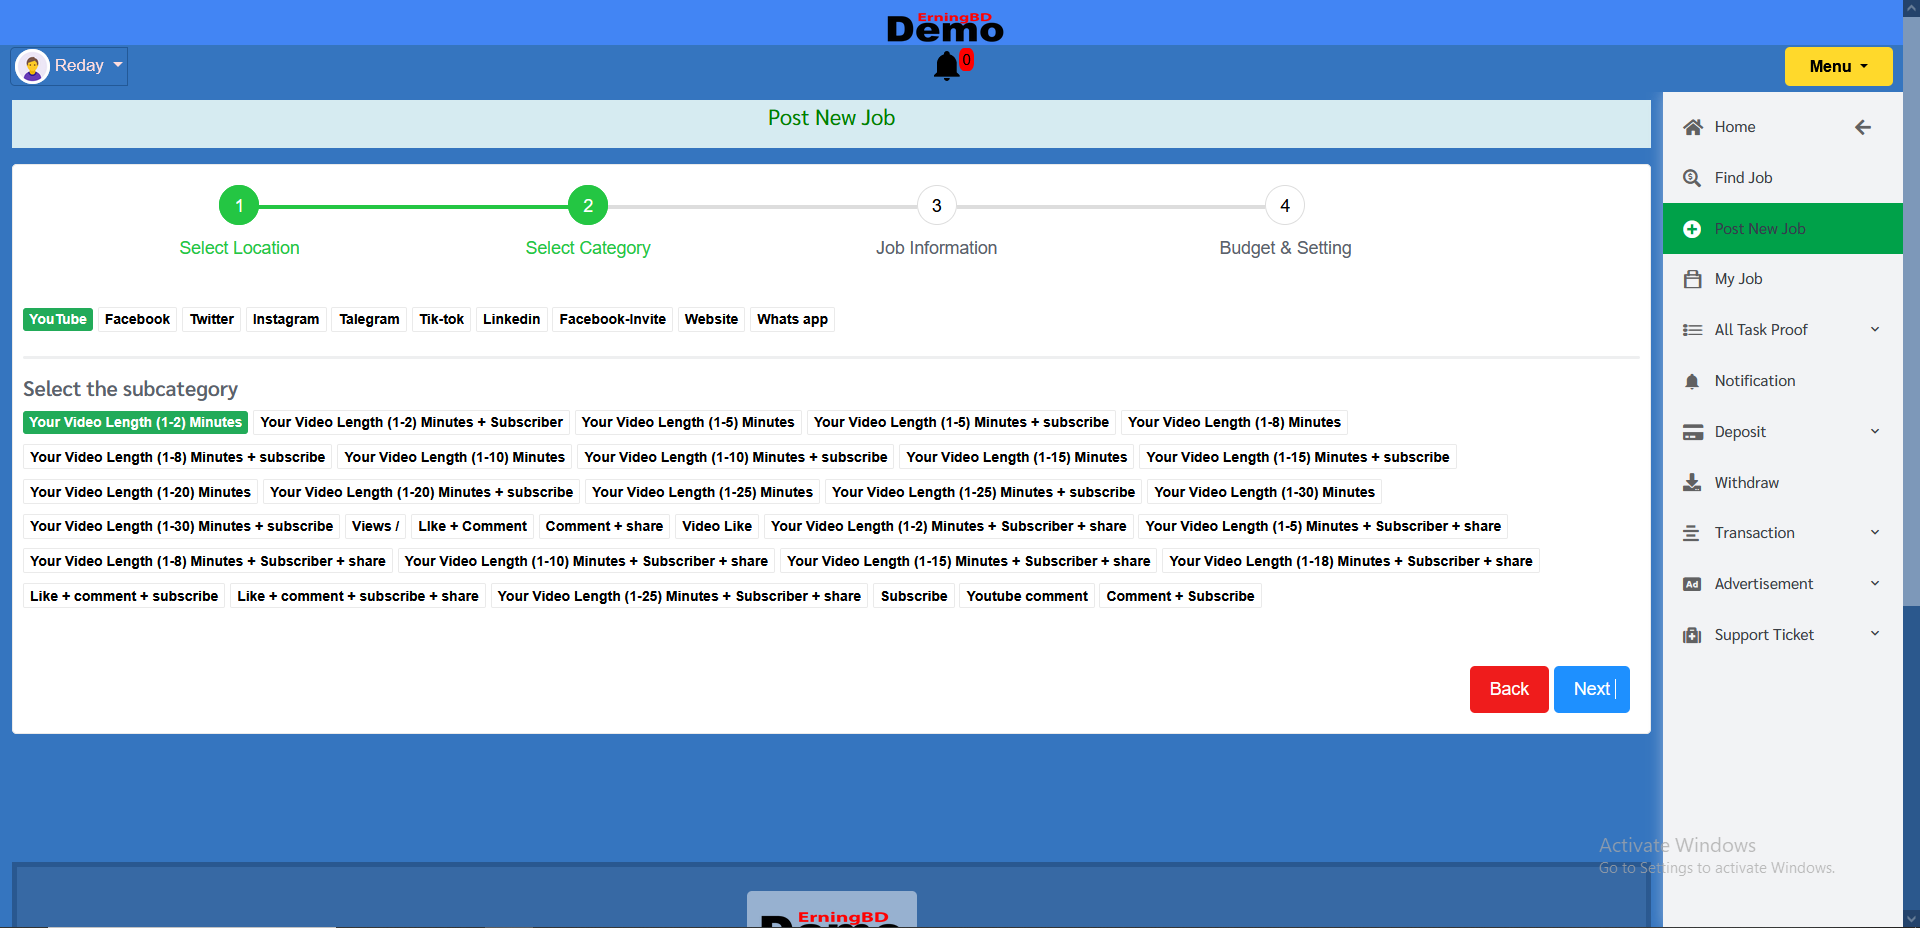The height and width of the screenshot is (928, 1920).
Task: Click the Deposit card icon
Action: coord(1692,432)
